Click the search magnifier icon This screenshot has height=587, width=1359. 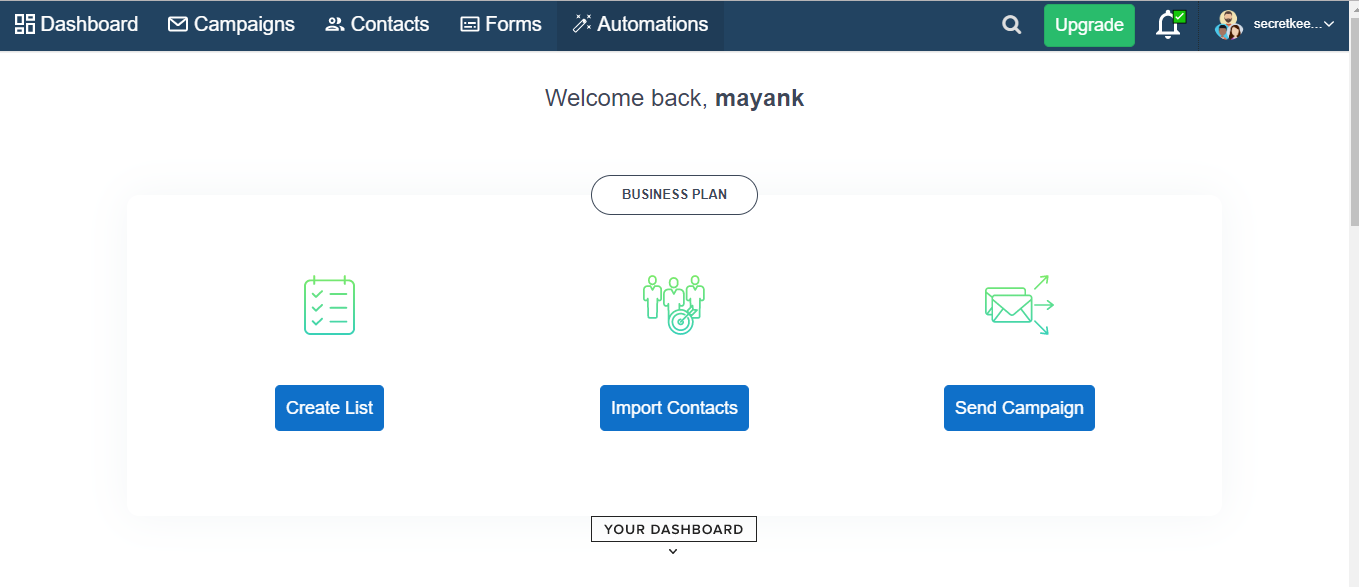point(1012,25)
